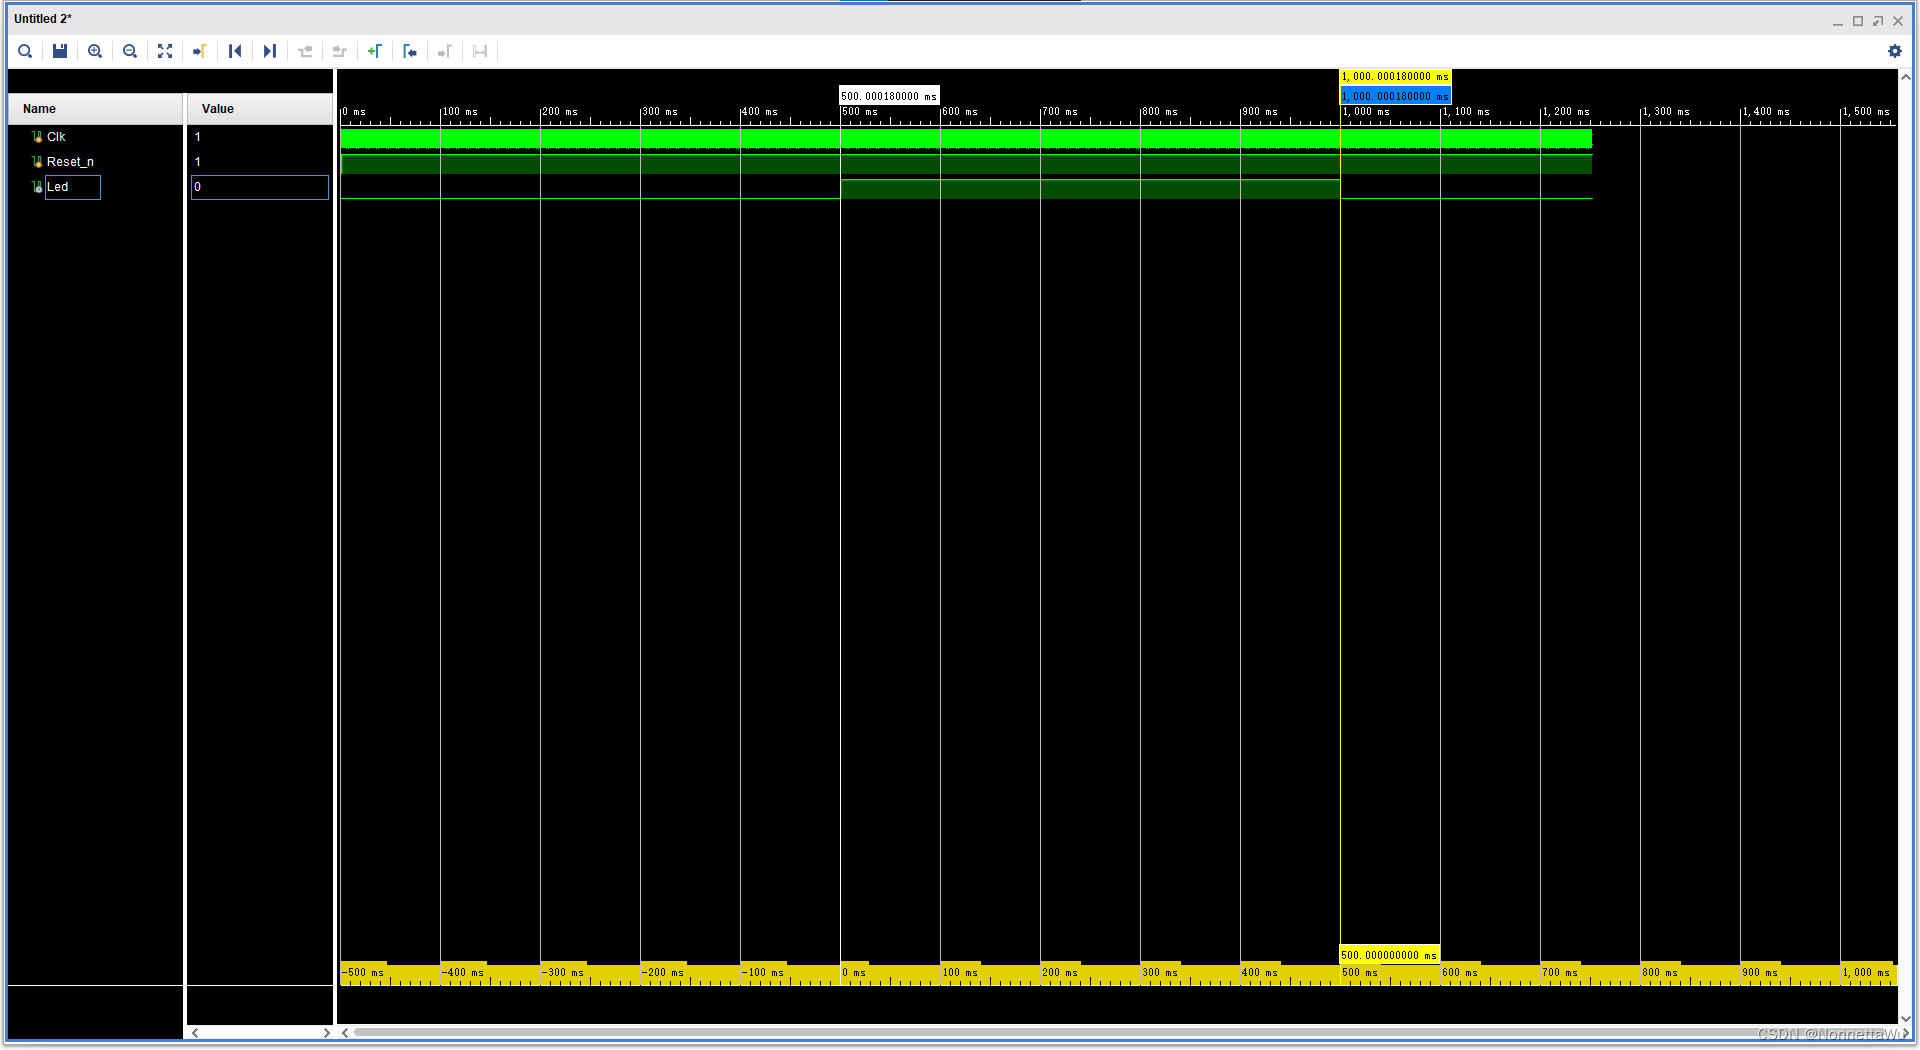
Task: Minimize the waveform window
Action: [x=1838, y=21]
